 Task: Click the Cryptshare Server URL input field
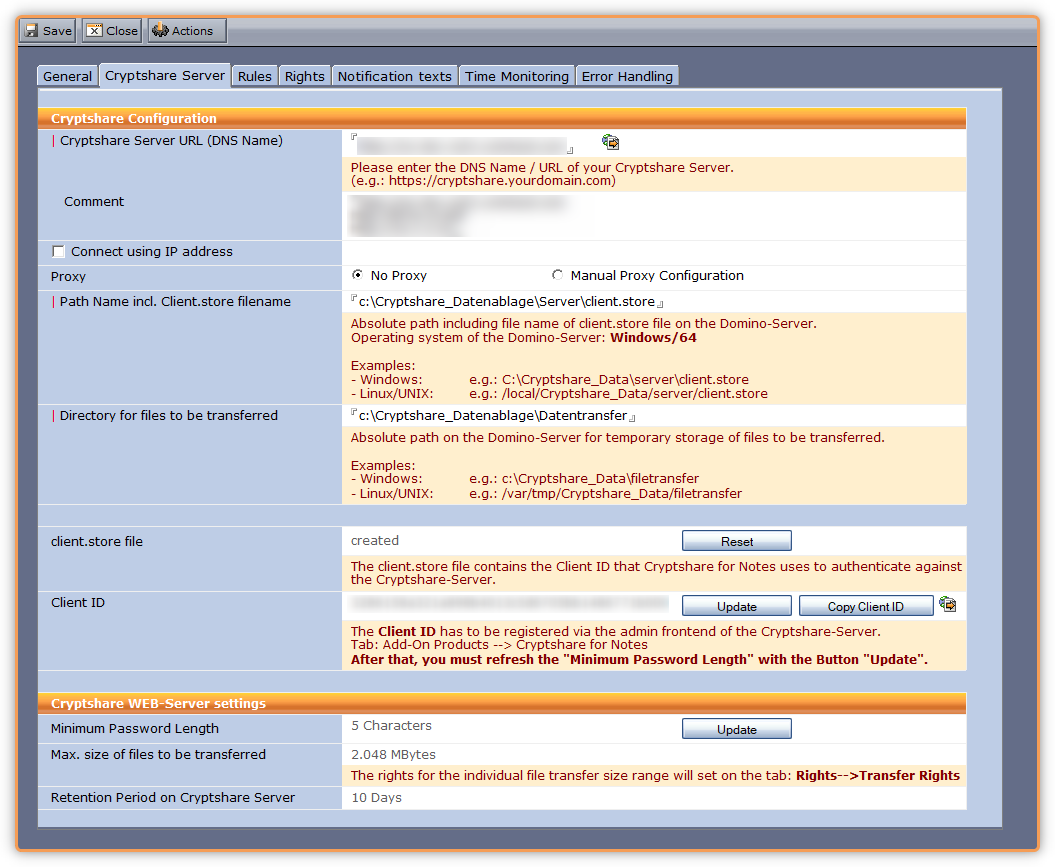(462, 145)
